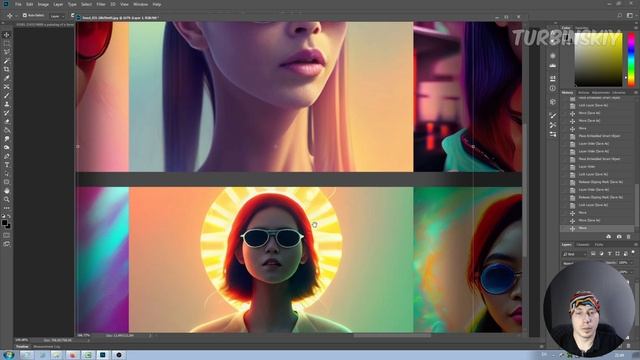The width and height of the screenshot is (640, 360).
Task: Switch to the Channels tab
Action: click(583, 244)
